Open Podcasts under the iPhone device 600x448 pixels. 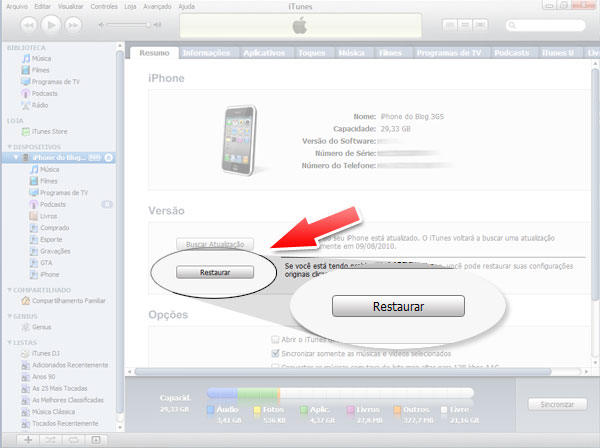click(48, 204)
